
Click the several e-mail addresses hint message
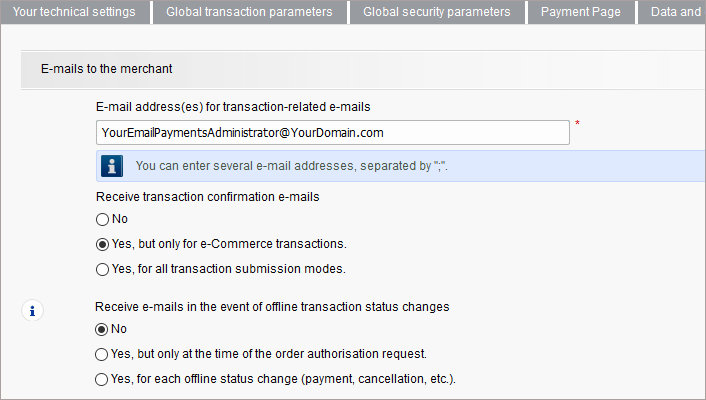click(x=291, y=165)
